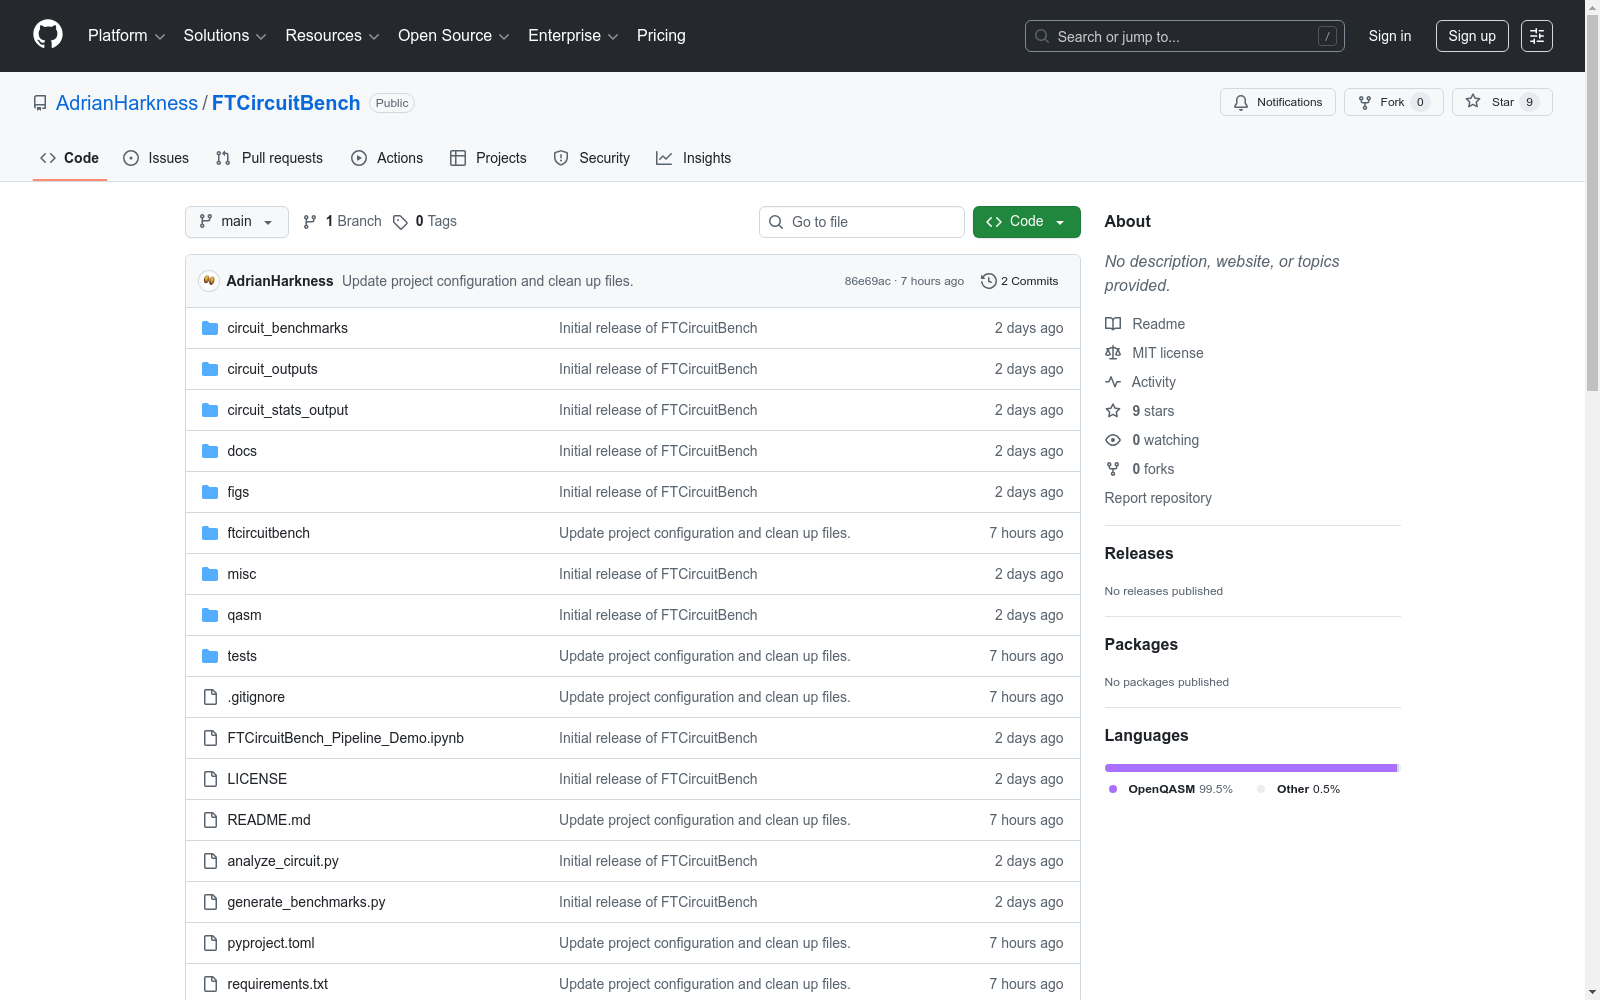Click the .gitignore file icon
Image resolution: width=1600 pixels, height=1000 pixels.
point(210,697)
